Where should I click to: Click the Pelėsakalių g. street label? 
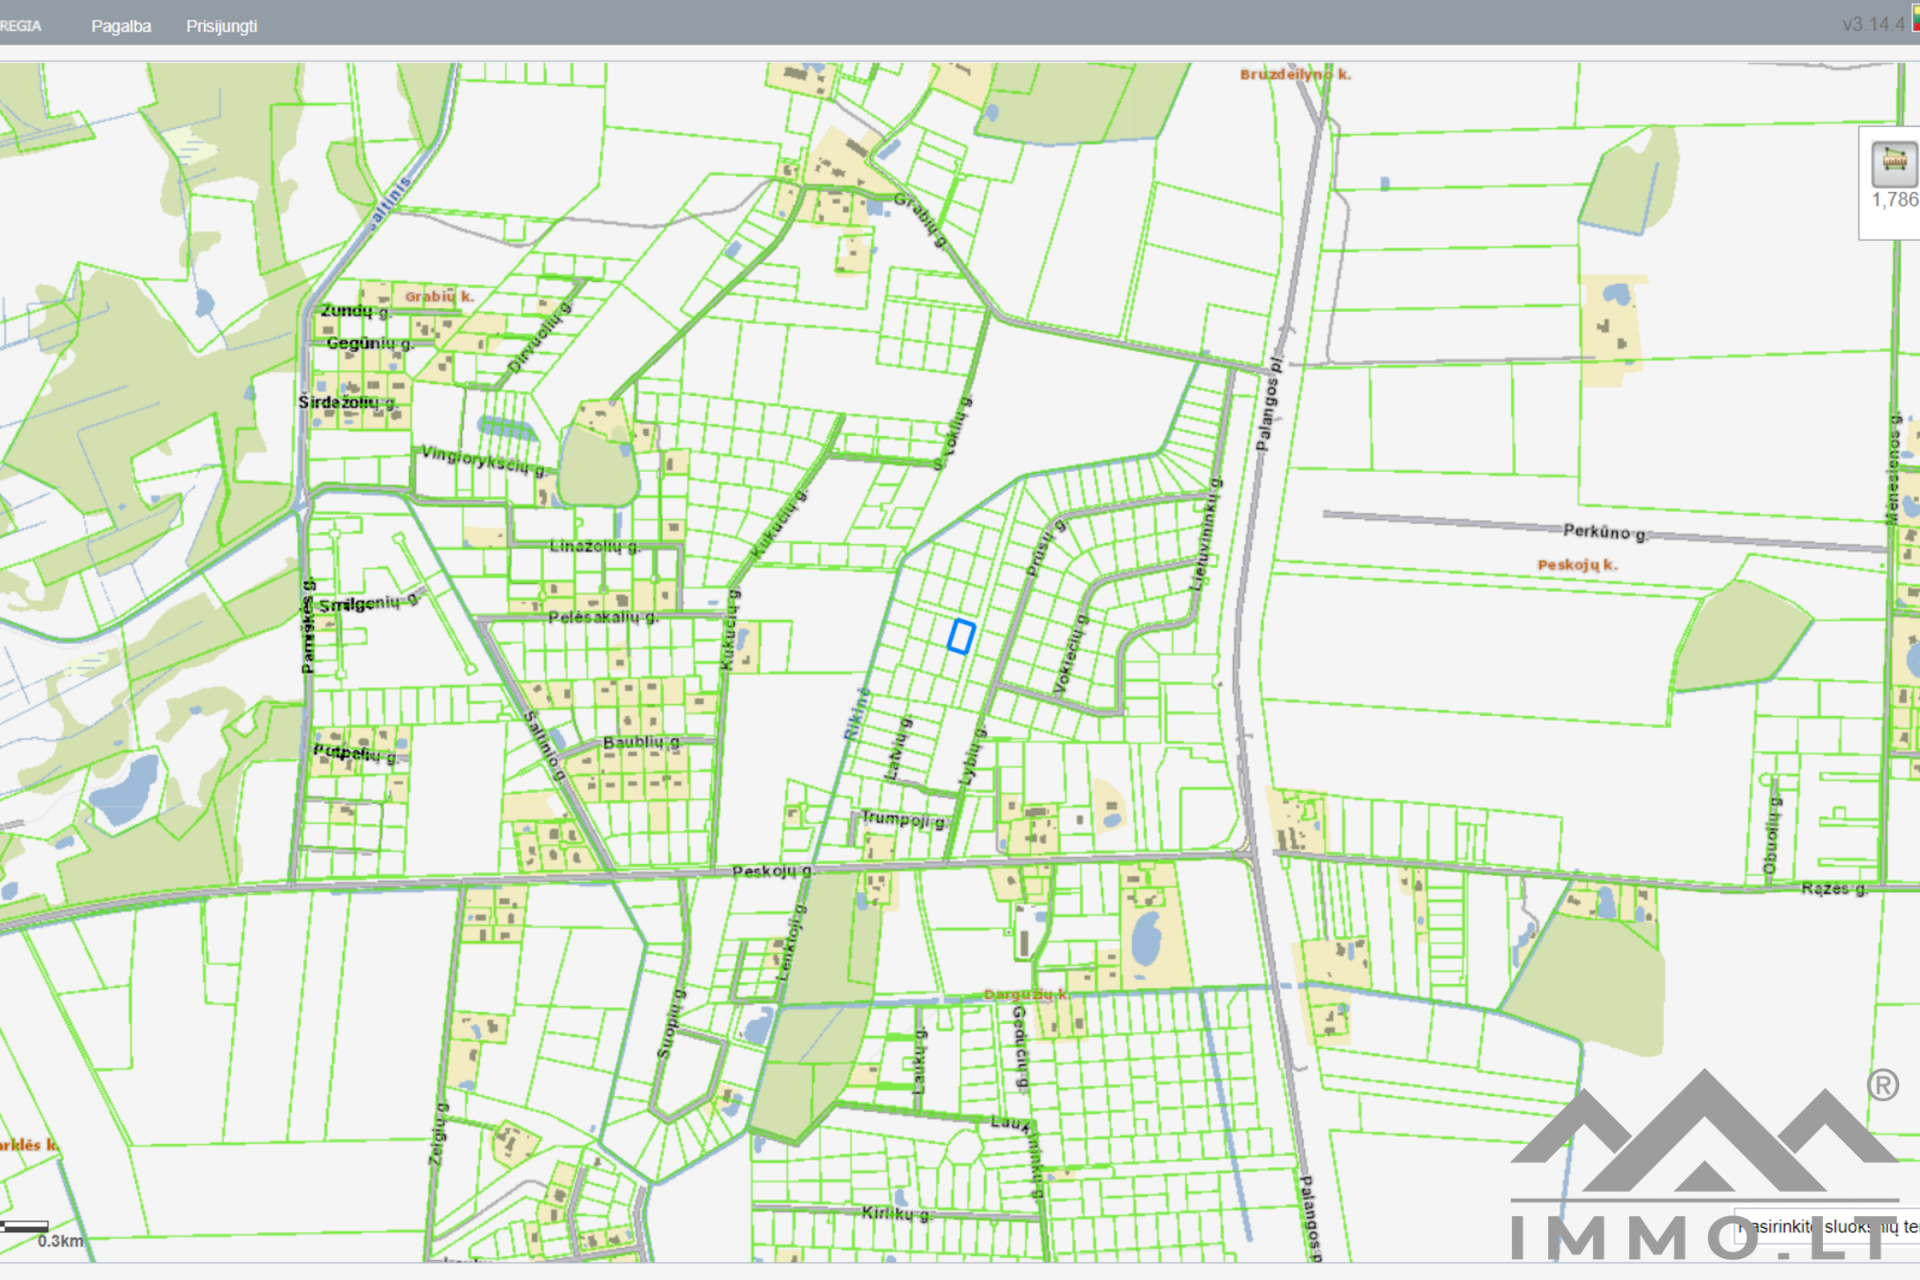(603, 617)
